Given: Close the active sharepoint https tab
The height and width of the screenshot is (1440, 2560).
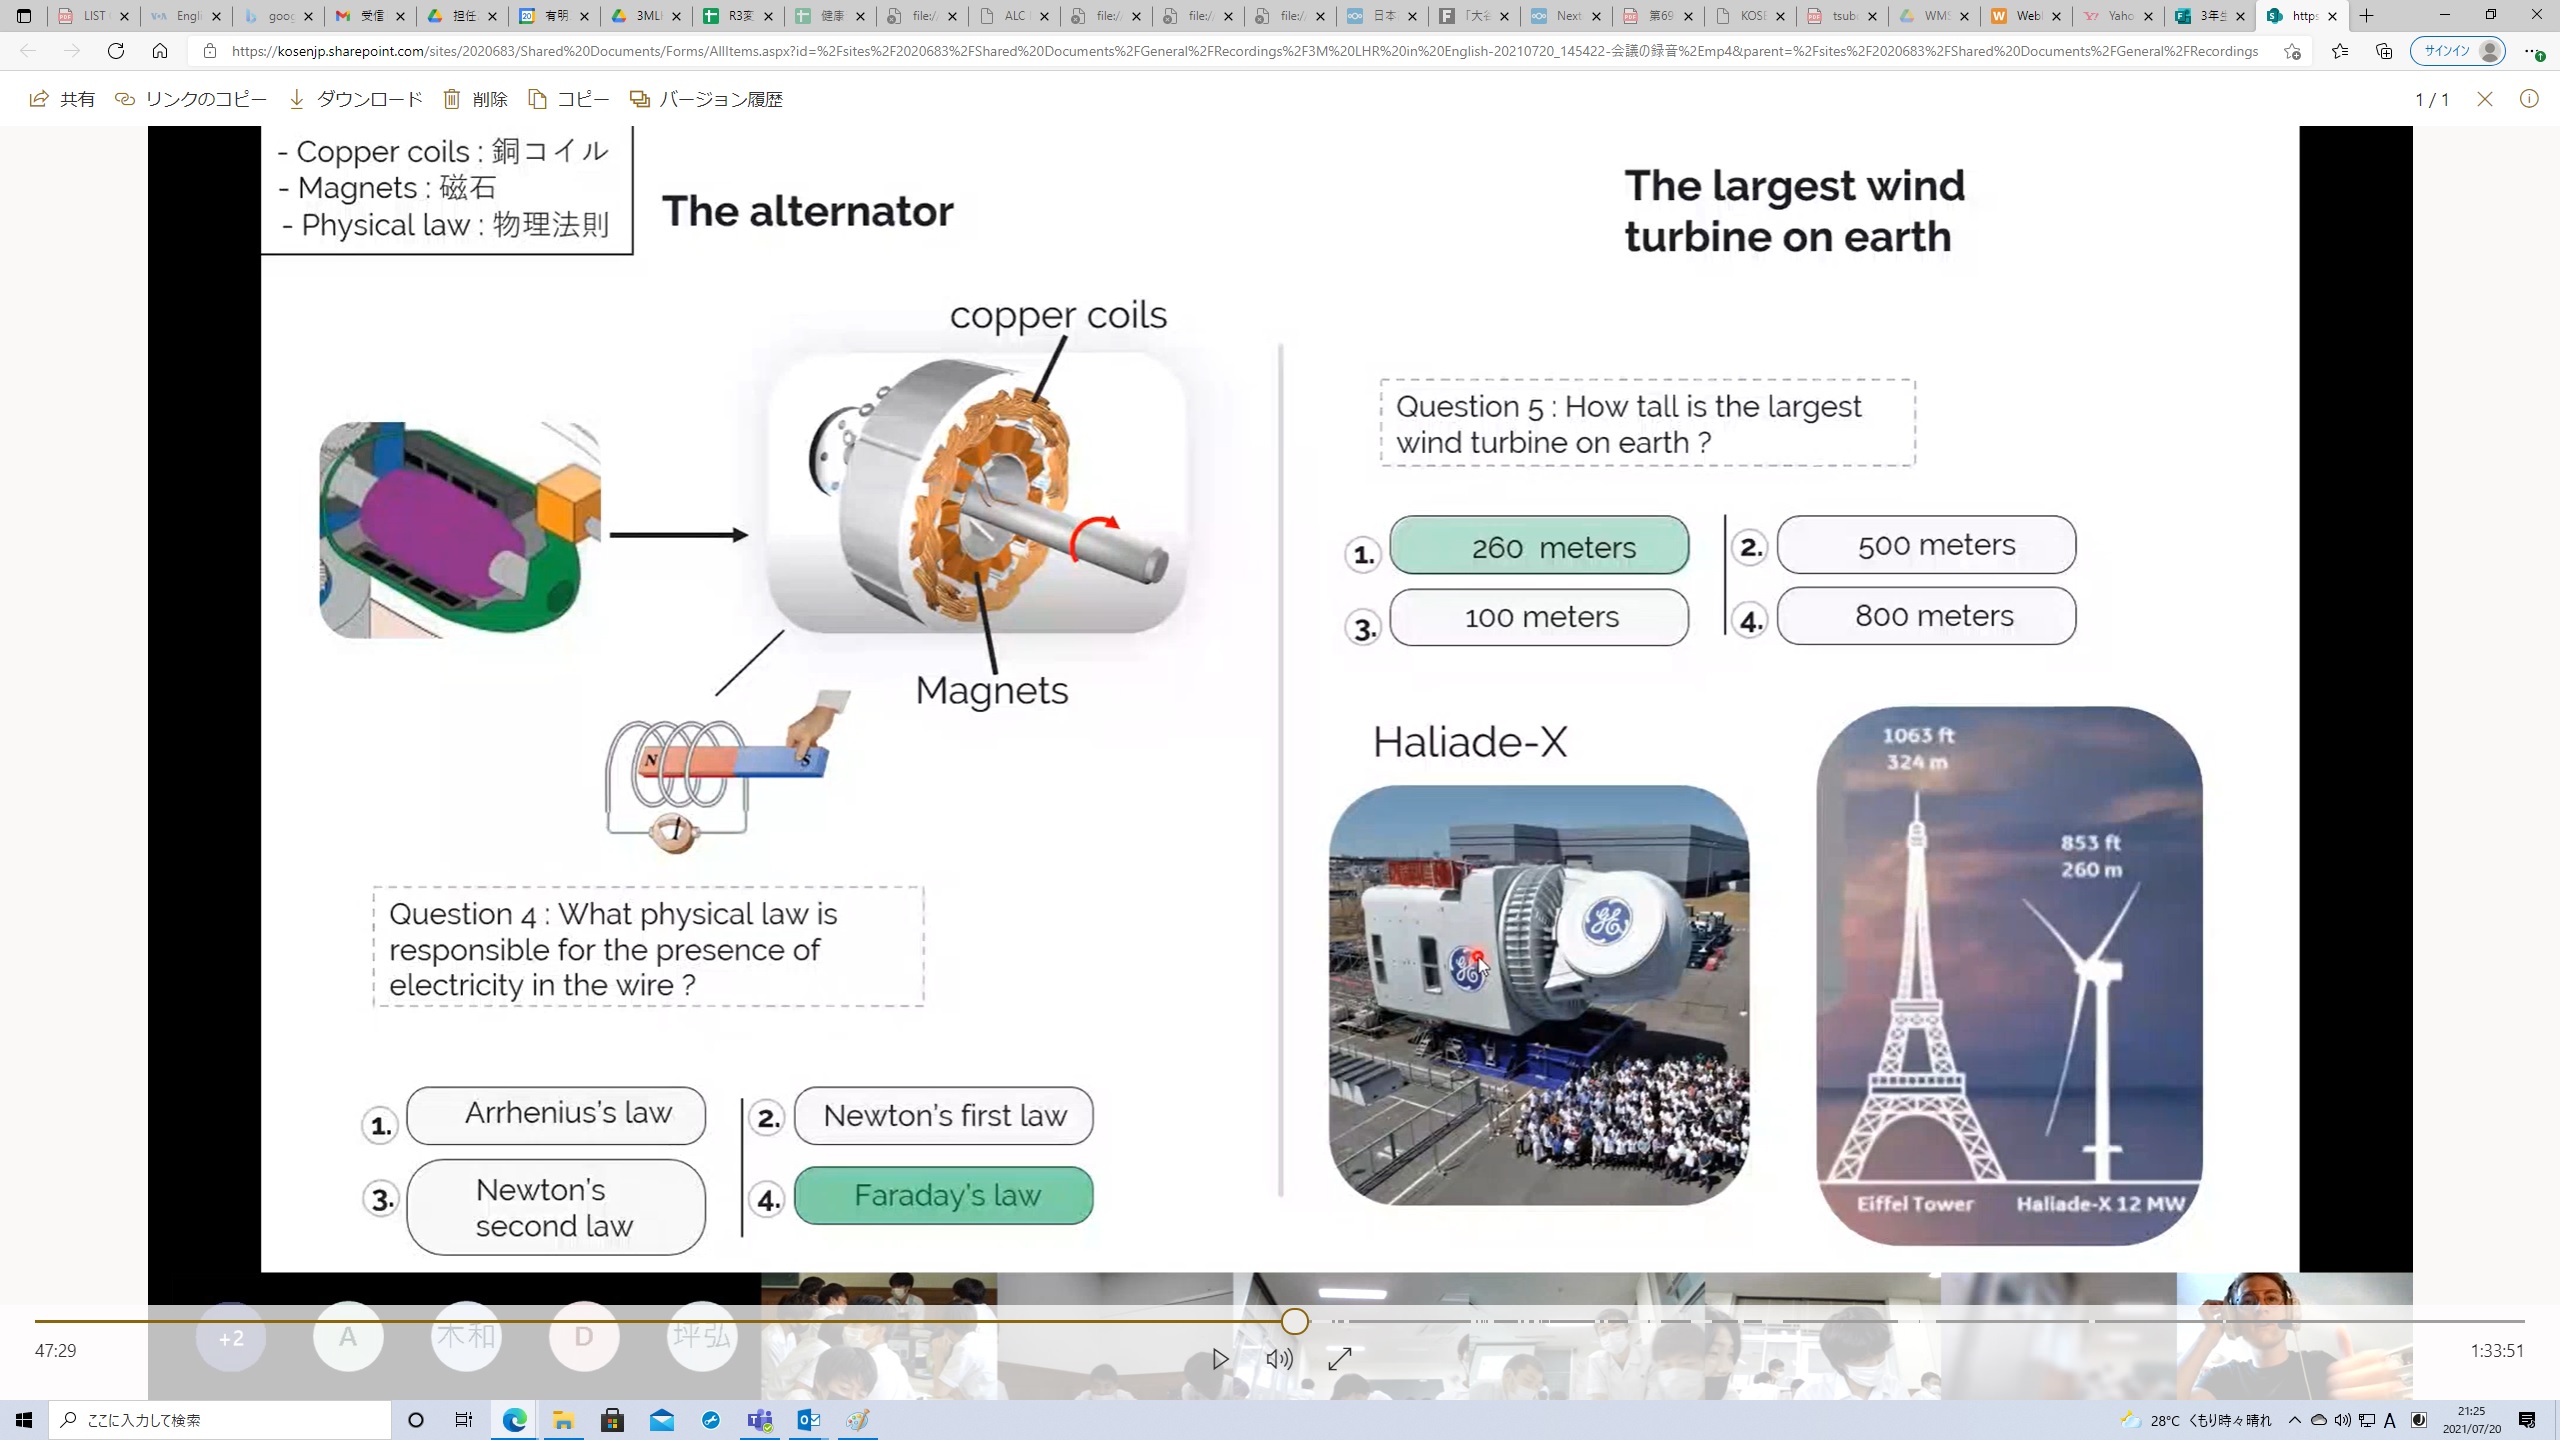Looking at the screenshot, I should 2333,16.
